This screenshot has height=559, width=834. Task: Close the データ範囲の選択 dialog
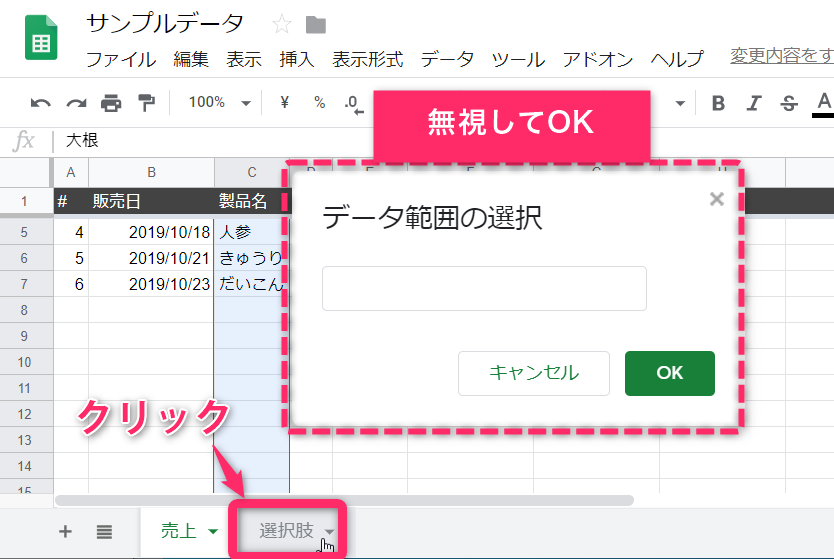716,199
